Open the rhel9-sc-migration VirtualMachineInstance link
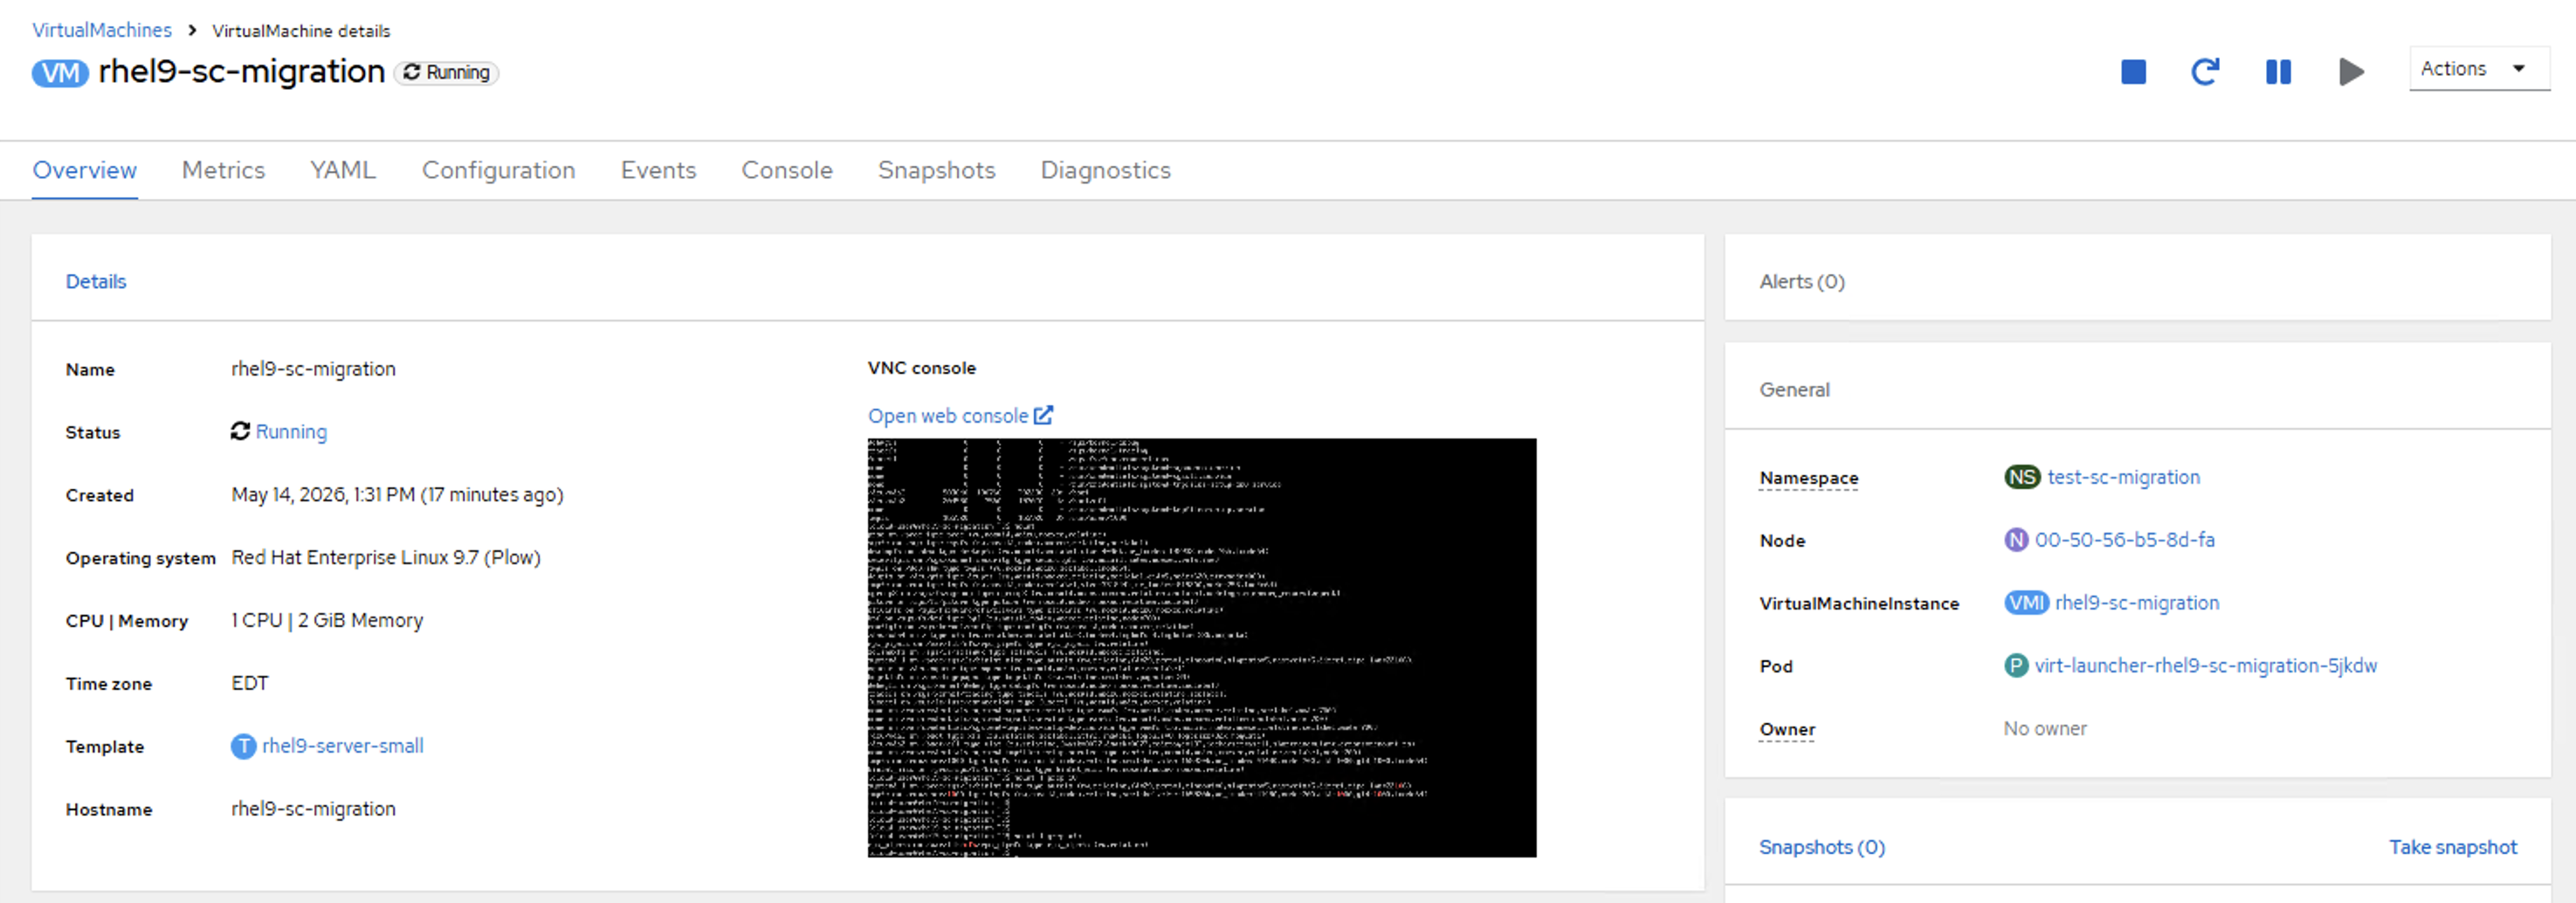The height and width of the screenshot is (903, 2576). point(2137,603)
